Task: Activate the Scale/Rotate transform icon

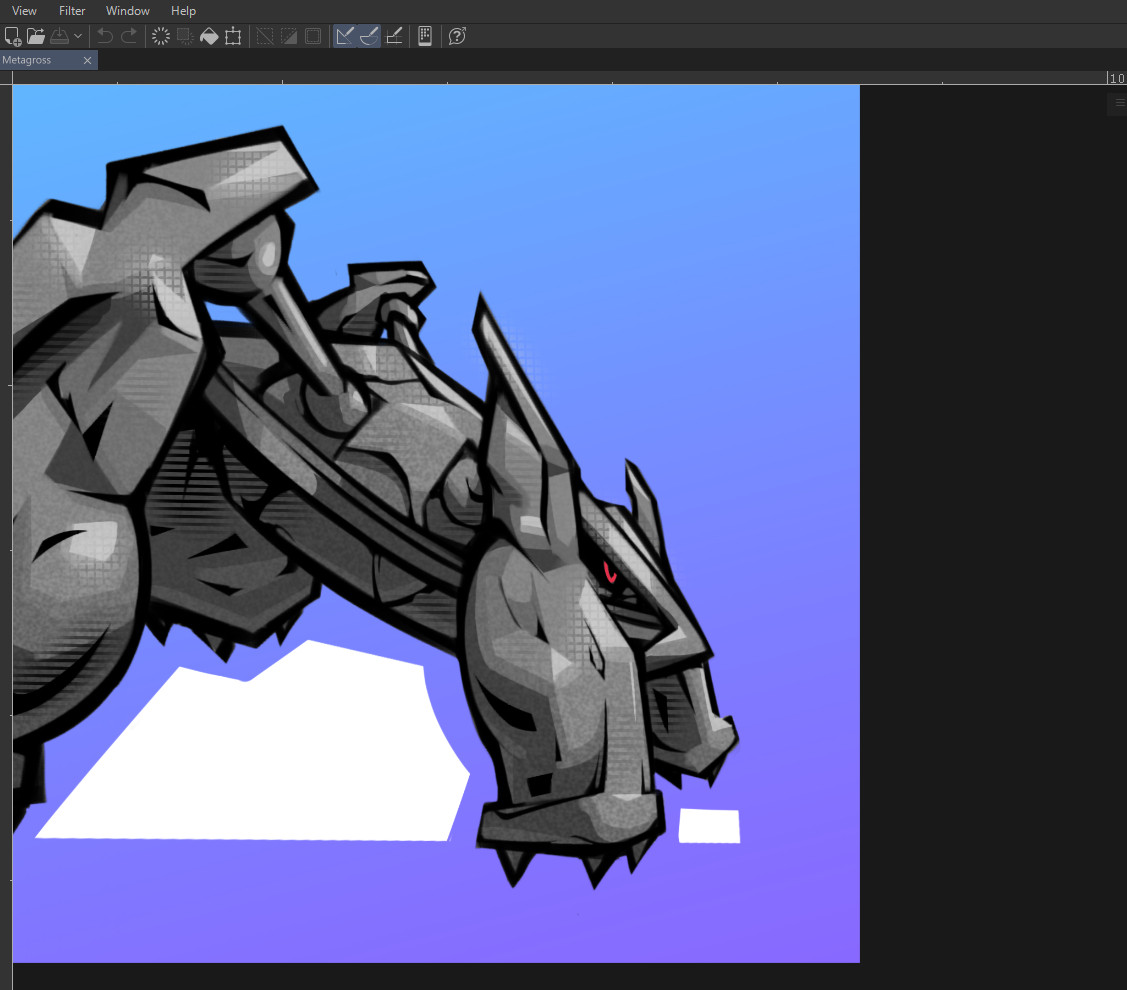Action: pos(233,36)
